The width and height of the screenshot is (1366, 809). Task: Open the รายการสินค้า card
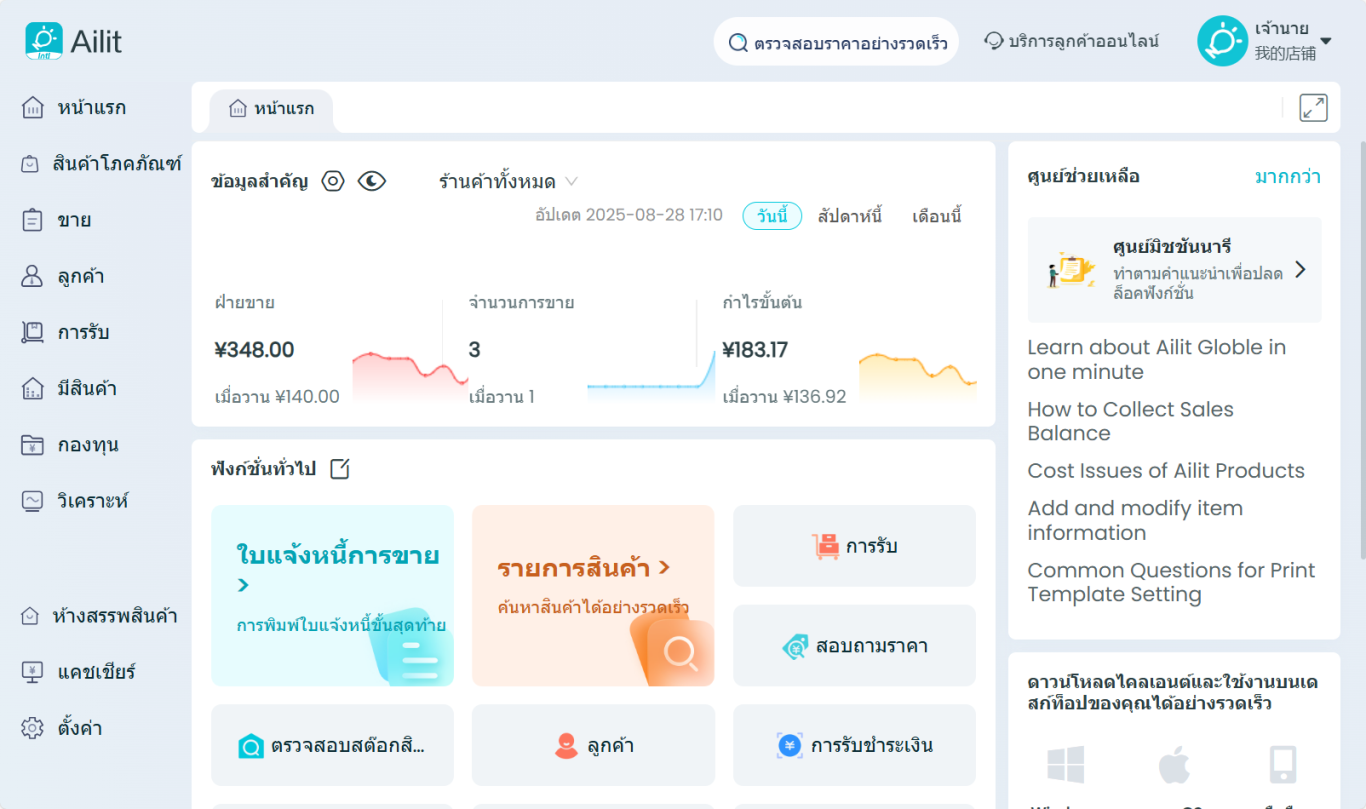[x=593, y=596]
